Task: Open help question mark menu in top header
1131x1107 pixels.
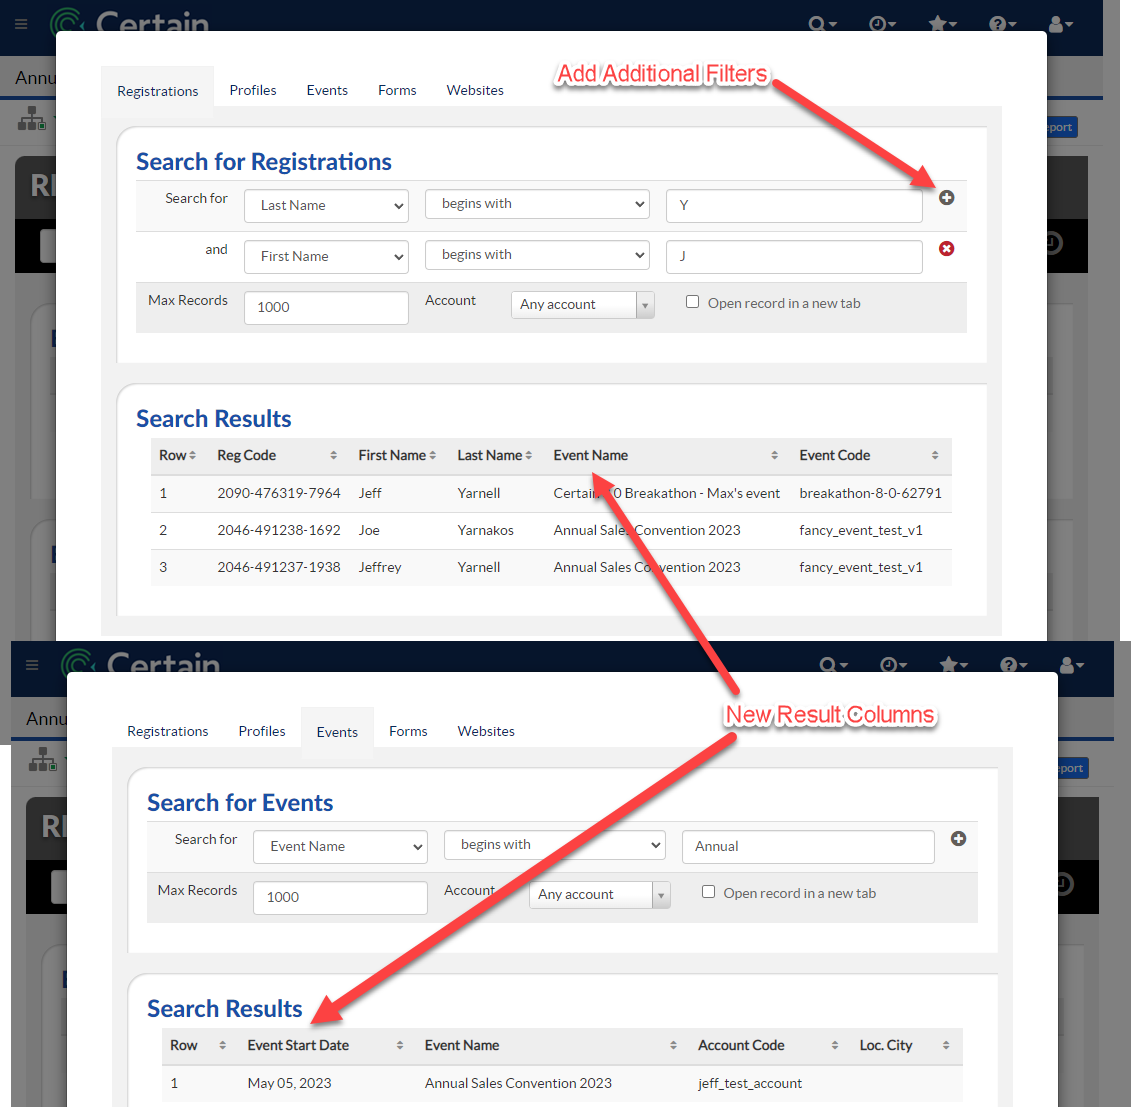Action: point(1002,25)
